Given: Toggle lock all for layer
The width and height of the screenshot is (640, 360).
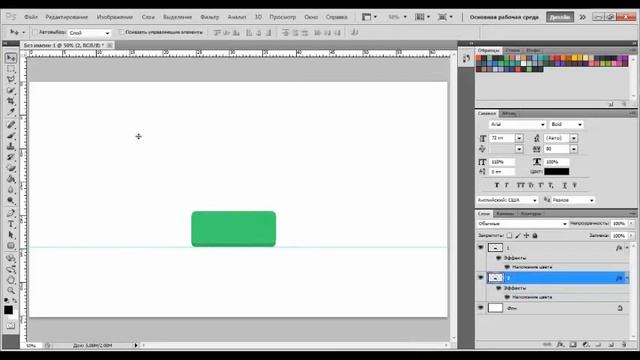Looking at the screenshot, I should click(535, 236).
